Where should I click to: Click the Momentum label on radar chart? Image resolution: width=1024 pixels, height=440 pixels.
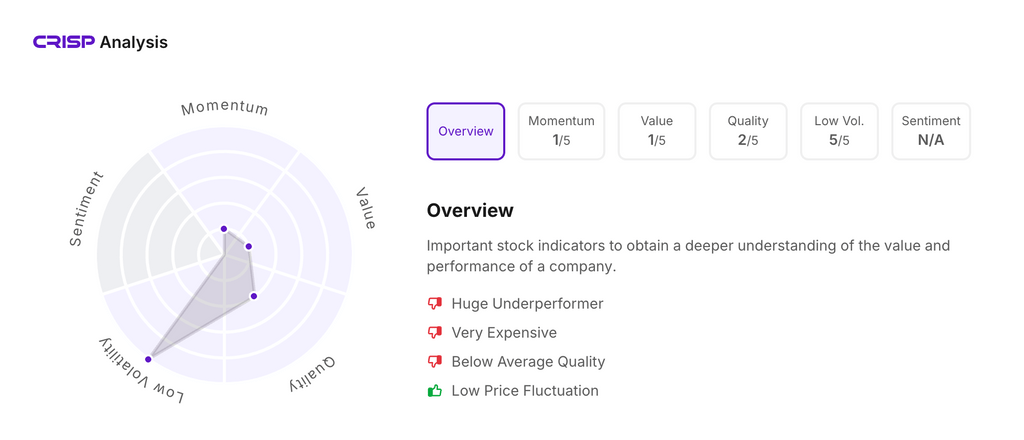pos(225,108)
